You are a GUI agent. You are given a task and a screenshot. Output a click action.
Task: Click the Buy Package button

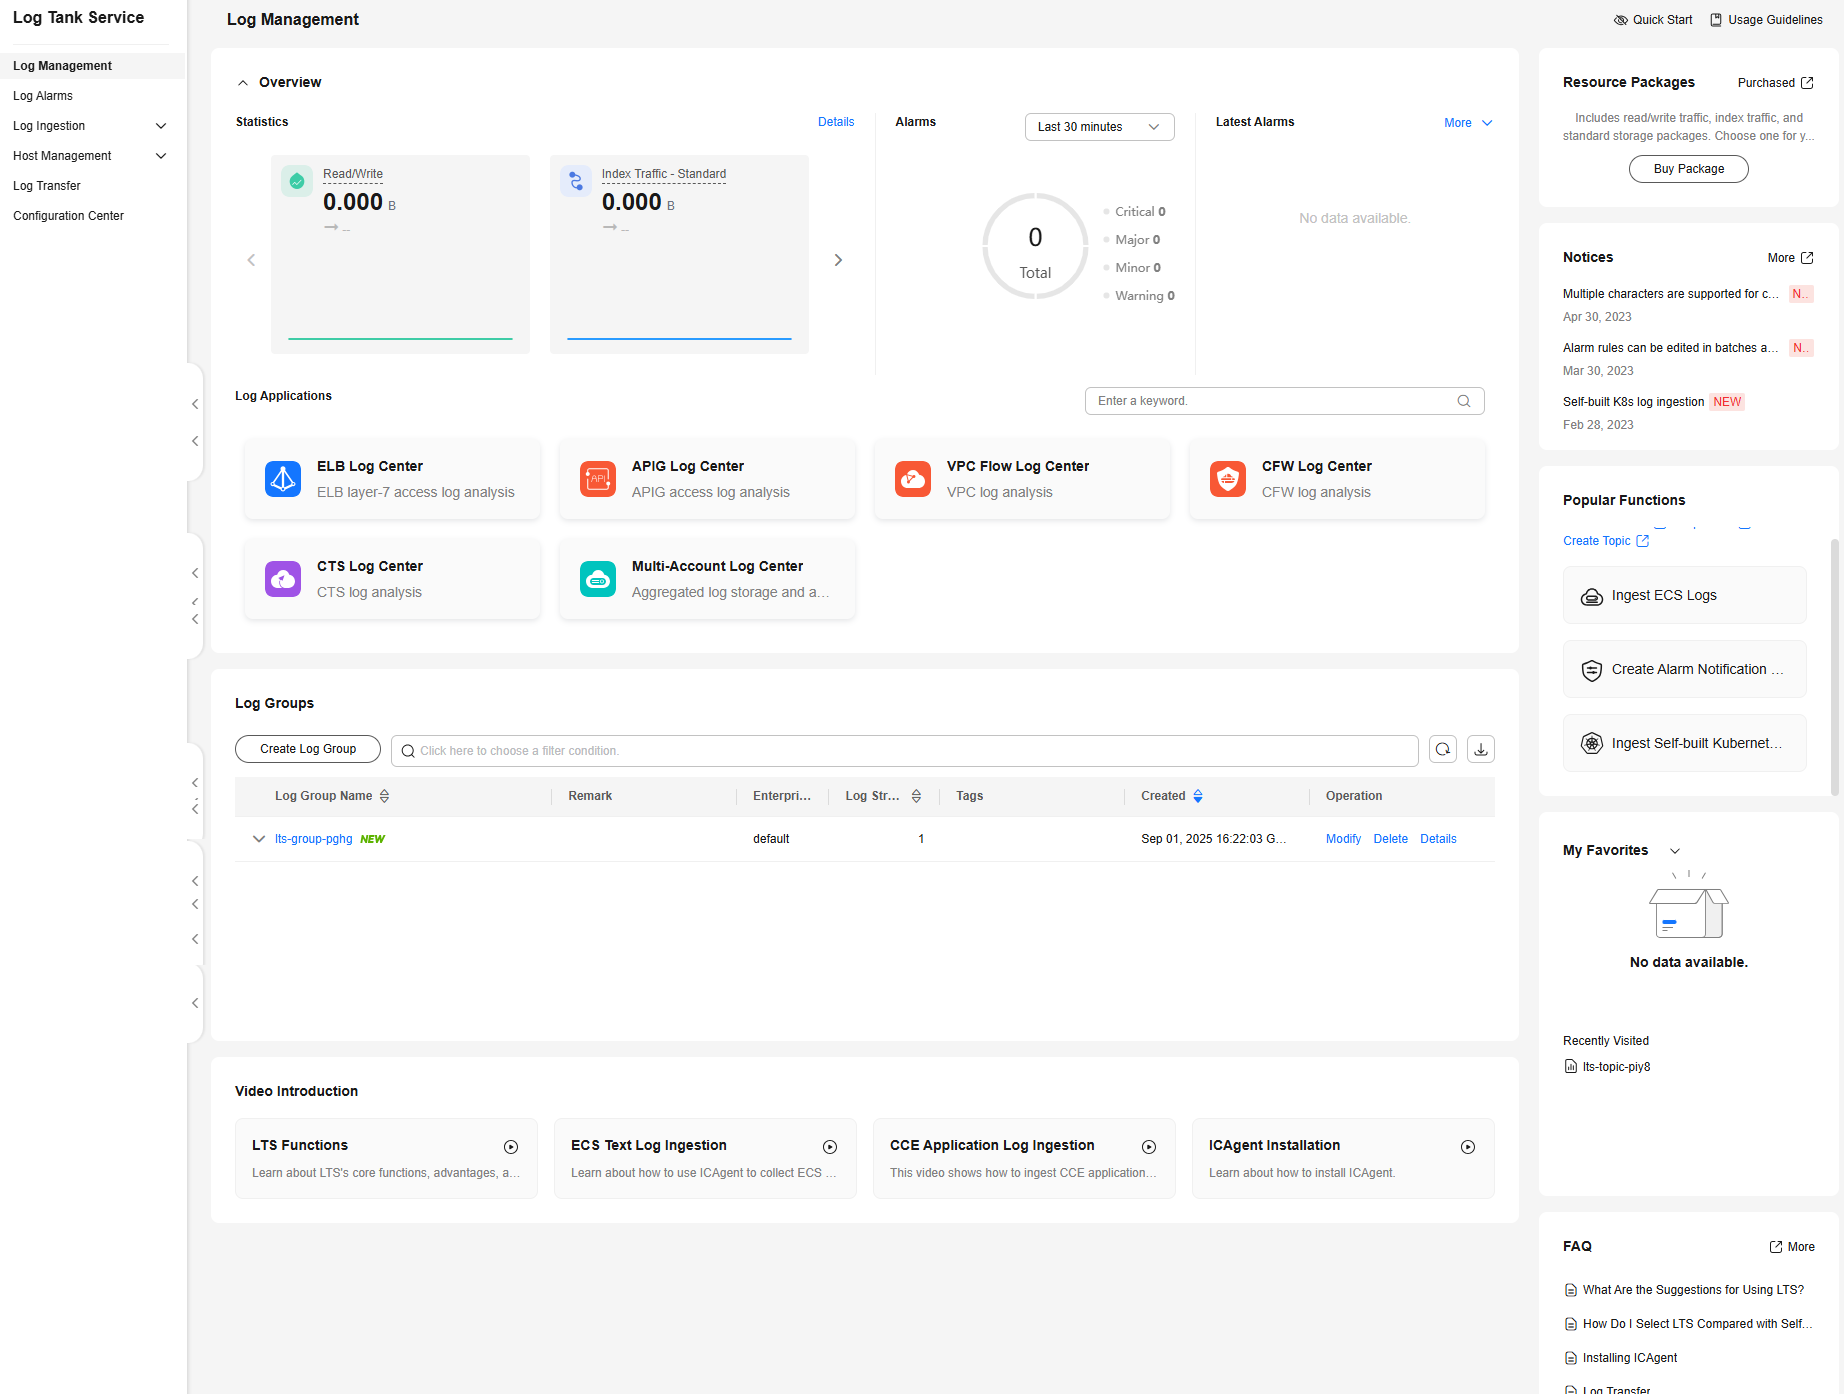coord(1688,169)
